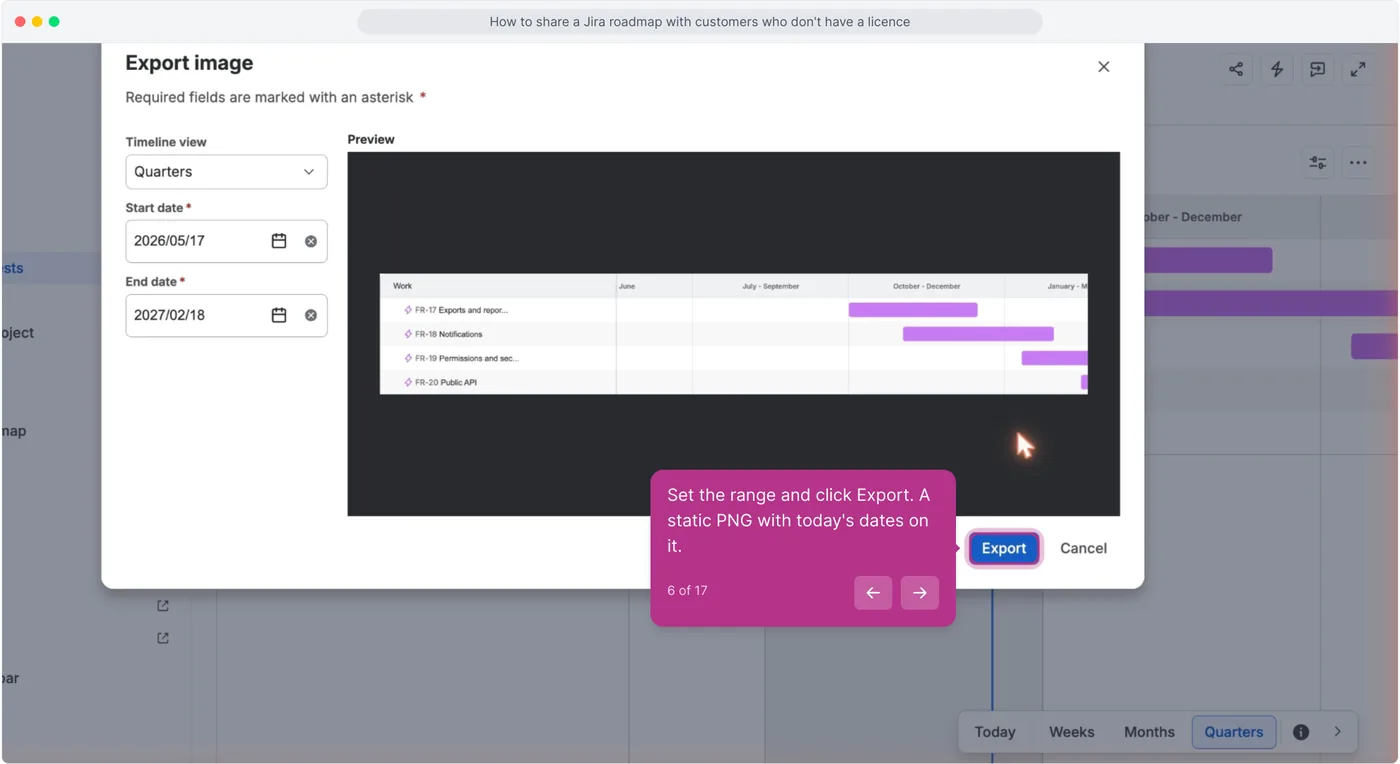Open the lightning bolt automation menu
This screenshot has width=1400, height=764.
tap(1277, 69)
